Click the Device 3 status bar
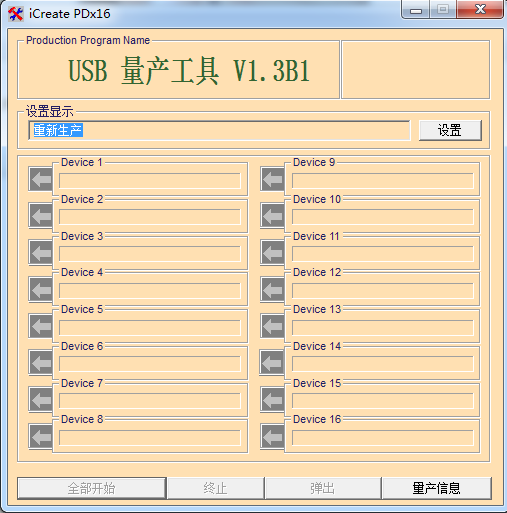This screenshot has width=507, height=513. pyautogui.click(x=150, y=254)
